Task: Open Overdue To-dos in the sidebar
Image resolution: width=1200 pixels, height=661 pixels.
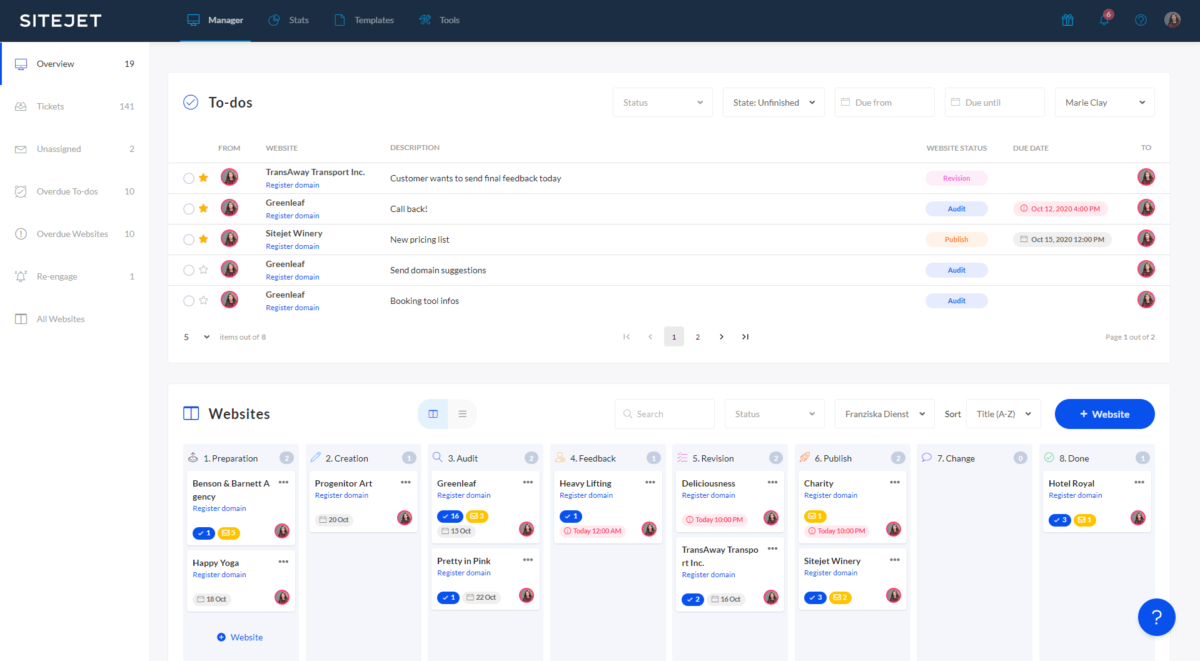Action: click(x=67, y=191)
